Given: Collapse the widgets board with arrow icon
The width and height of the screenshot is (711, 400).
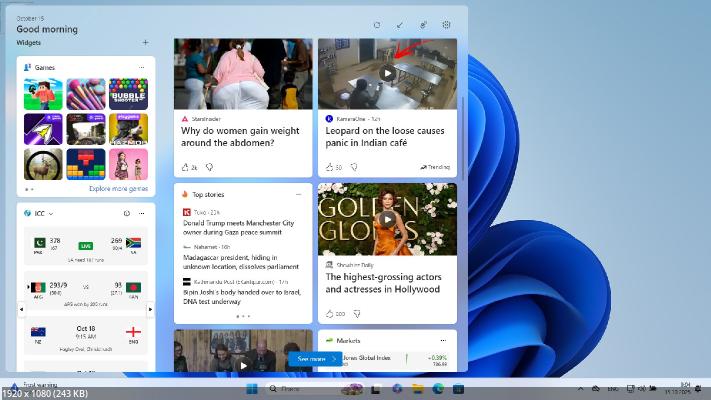Looking at the screenshot, I should click(x=400, y=25).
